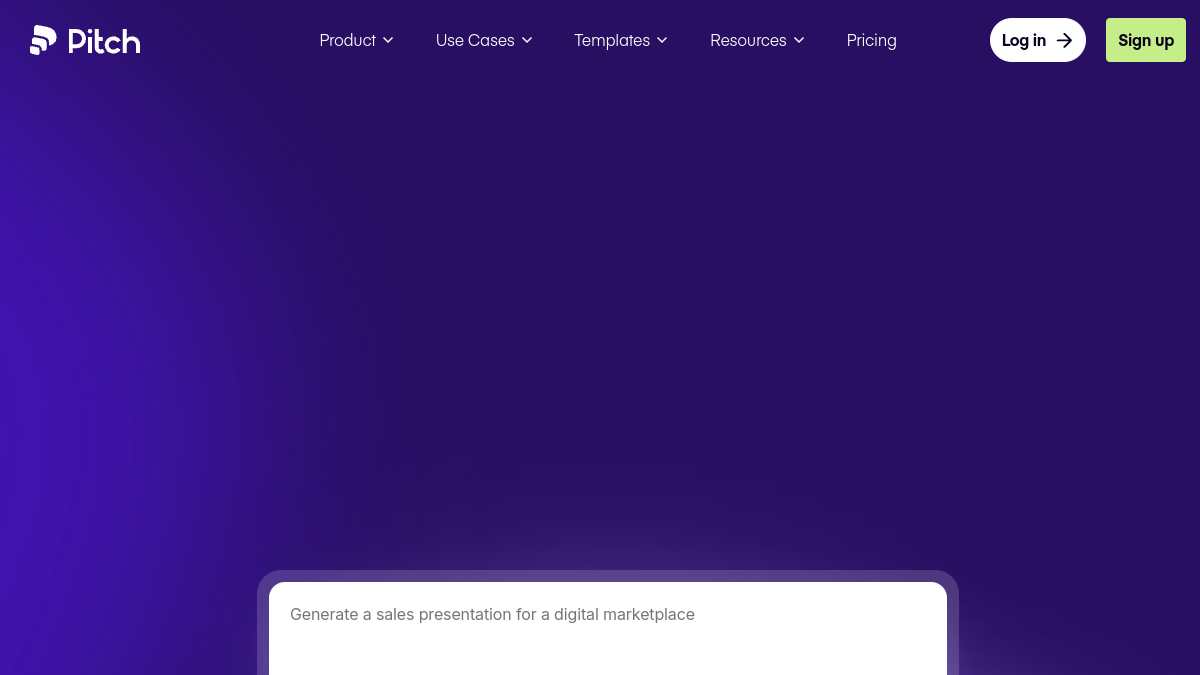The height and width of the screenshot is (675, 1200).
Task: Click the chevron next to Product
Action: (x=388, y=40)
